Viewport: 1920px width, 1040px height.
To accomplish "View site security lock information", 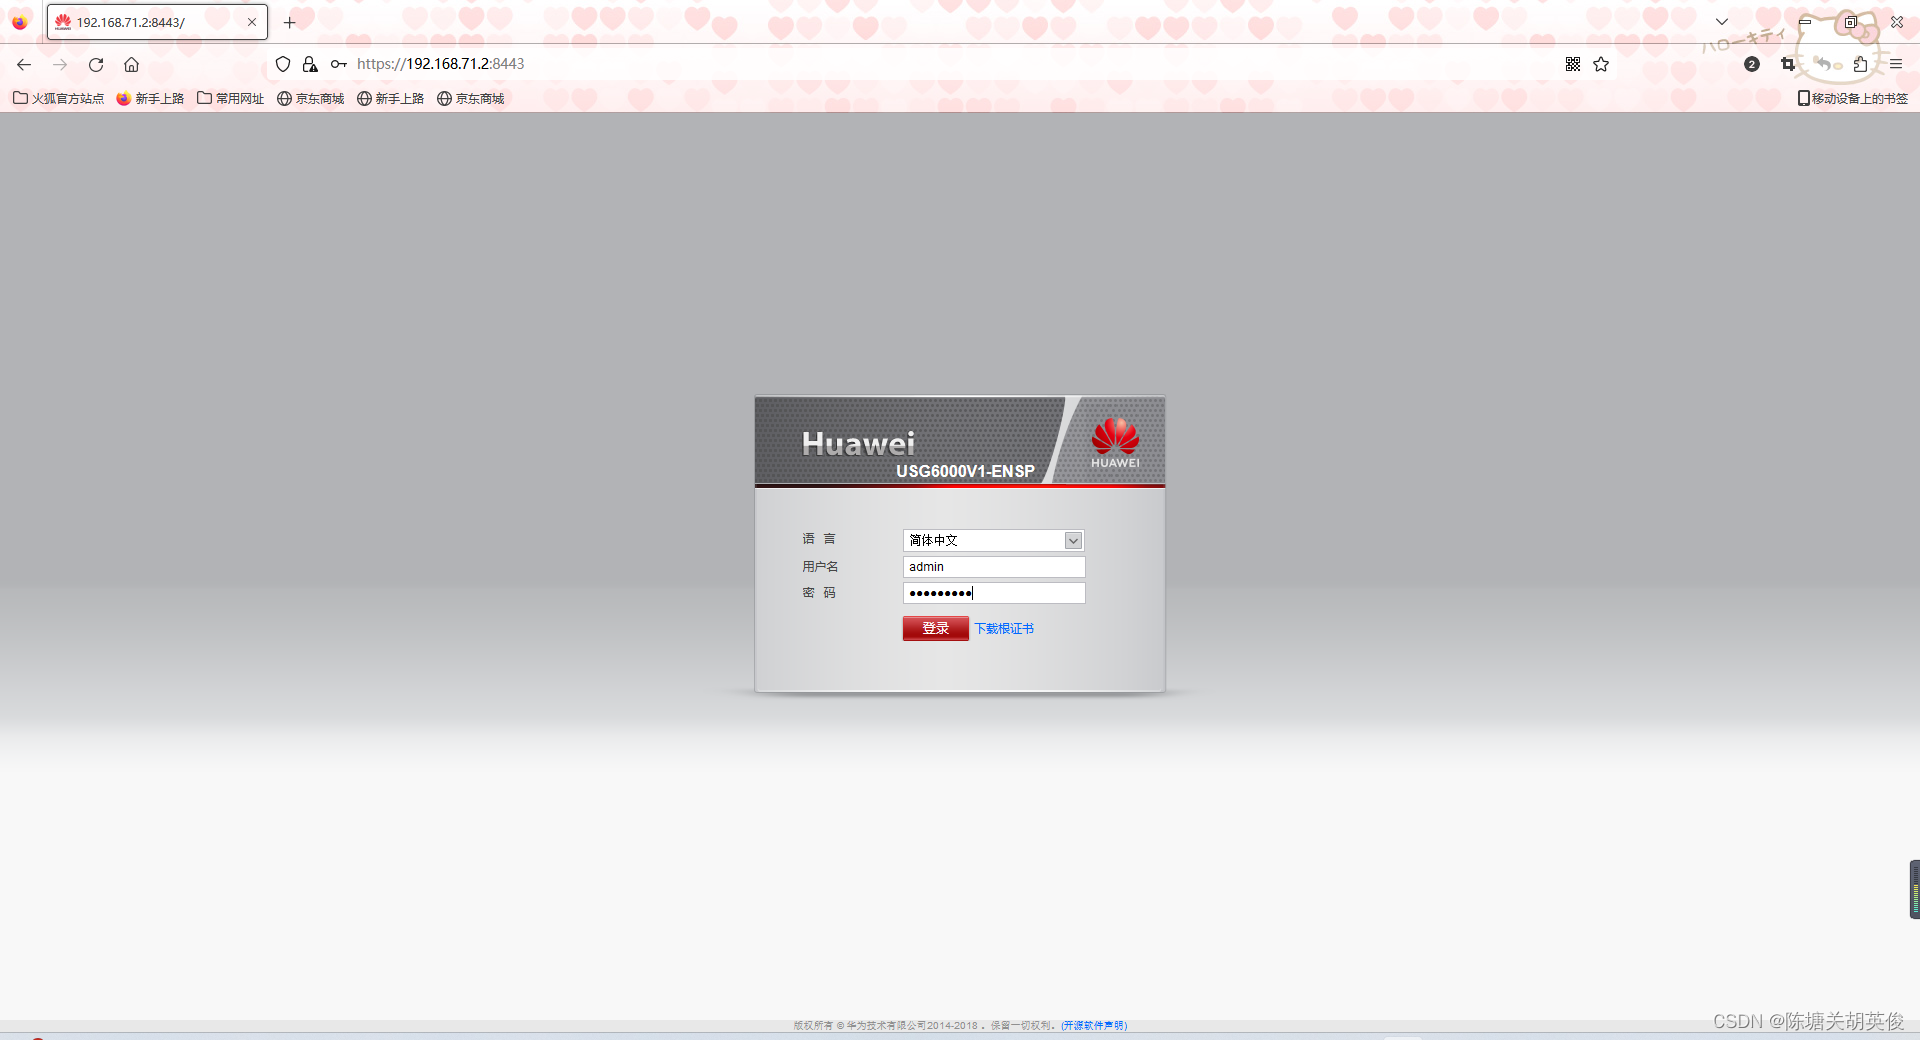I will pyautogui.click(x=310, y=64).
